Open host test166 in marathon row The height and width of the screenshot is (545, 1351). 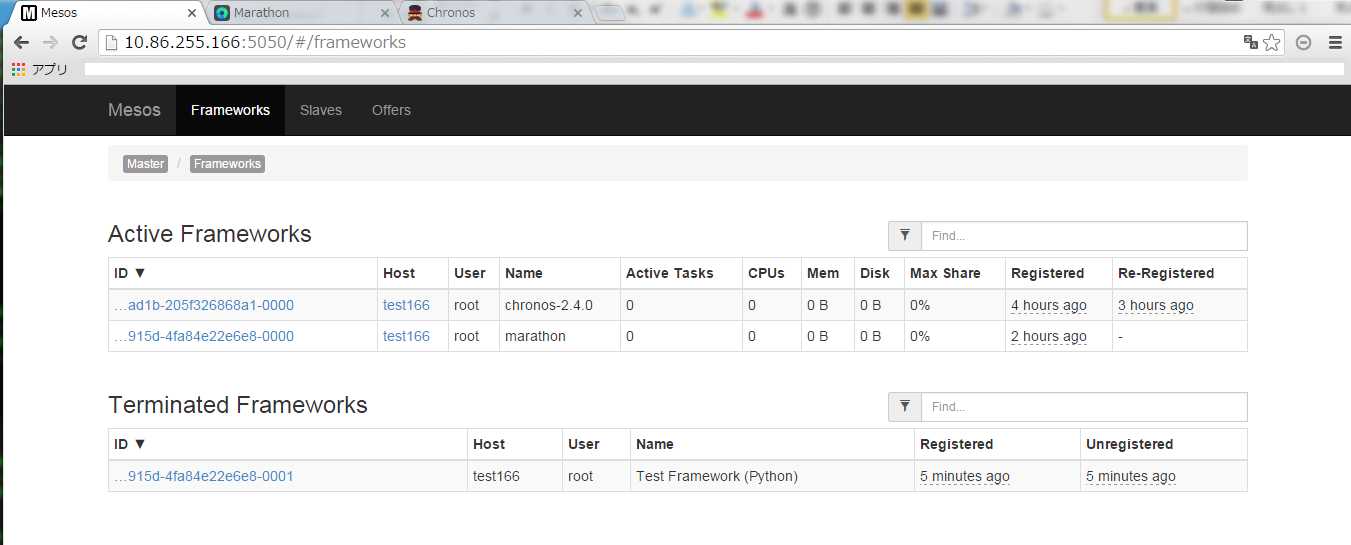pos(406,336)
